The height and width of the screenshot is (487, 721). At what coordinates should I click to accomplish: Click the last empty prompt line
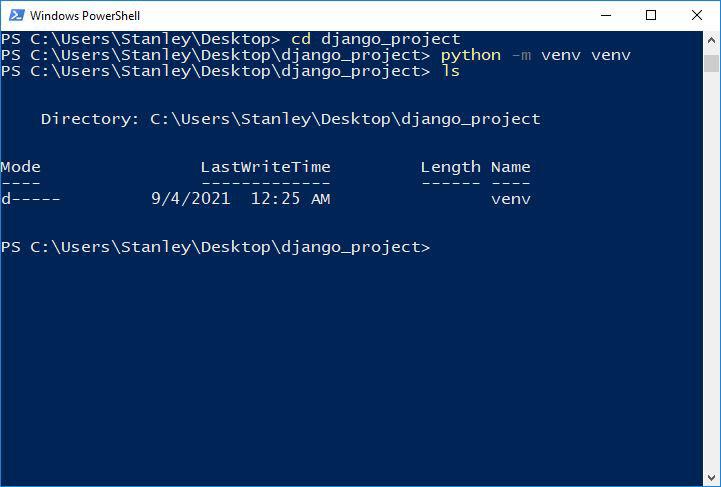coord(215,247)
